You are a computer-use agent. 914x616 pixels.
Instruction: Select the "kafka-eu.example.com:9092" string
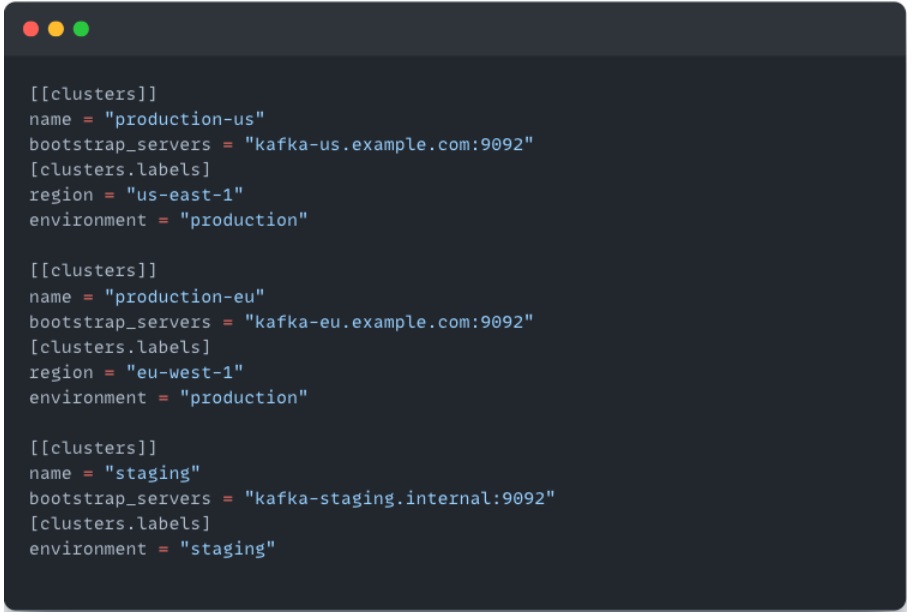pyautogui.click(x=389, y=322)
